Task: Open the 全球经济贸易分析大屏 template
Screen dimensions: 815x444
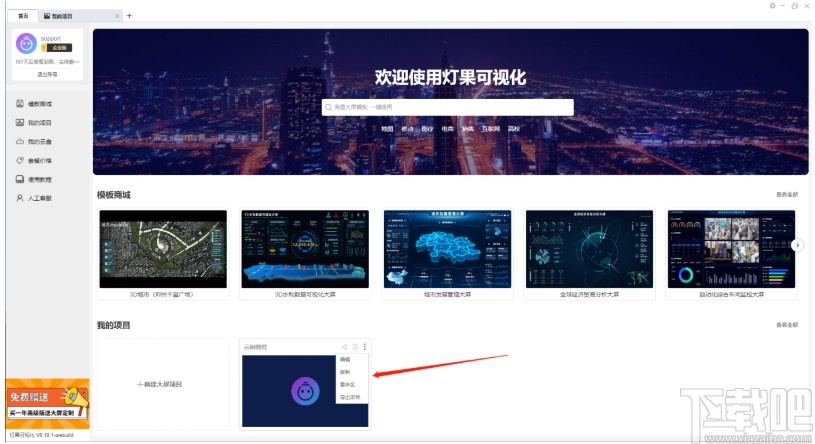Action: point(589,254)
